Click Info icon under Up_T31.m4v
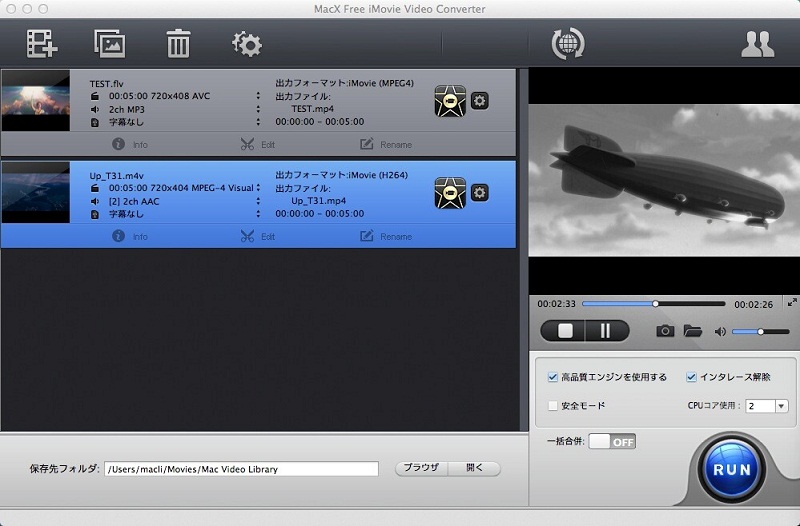This screenshot has height=526, width=800. 118,236
